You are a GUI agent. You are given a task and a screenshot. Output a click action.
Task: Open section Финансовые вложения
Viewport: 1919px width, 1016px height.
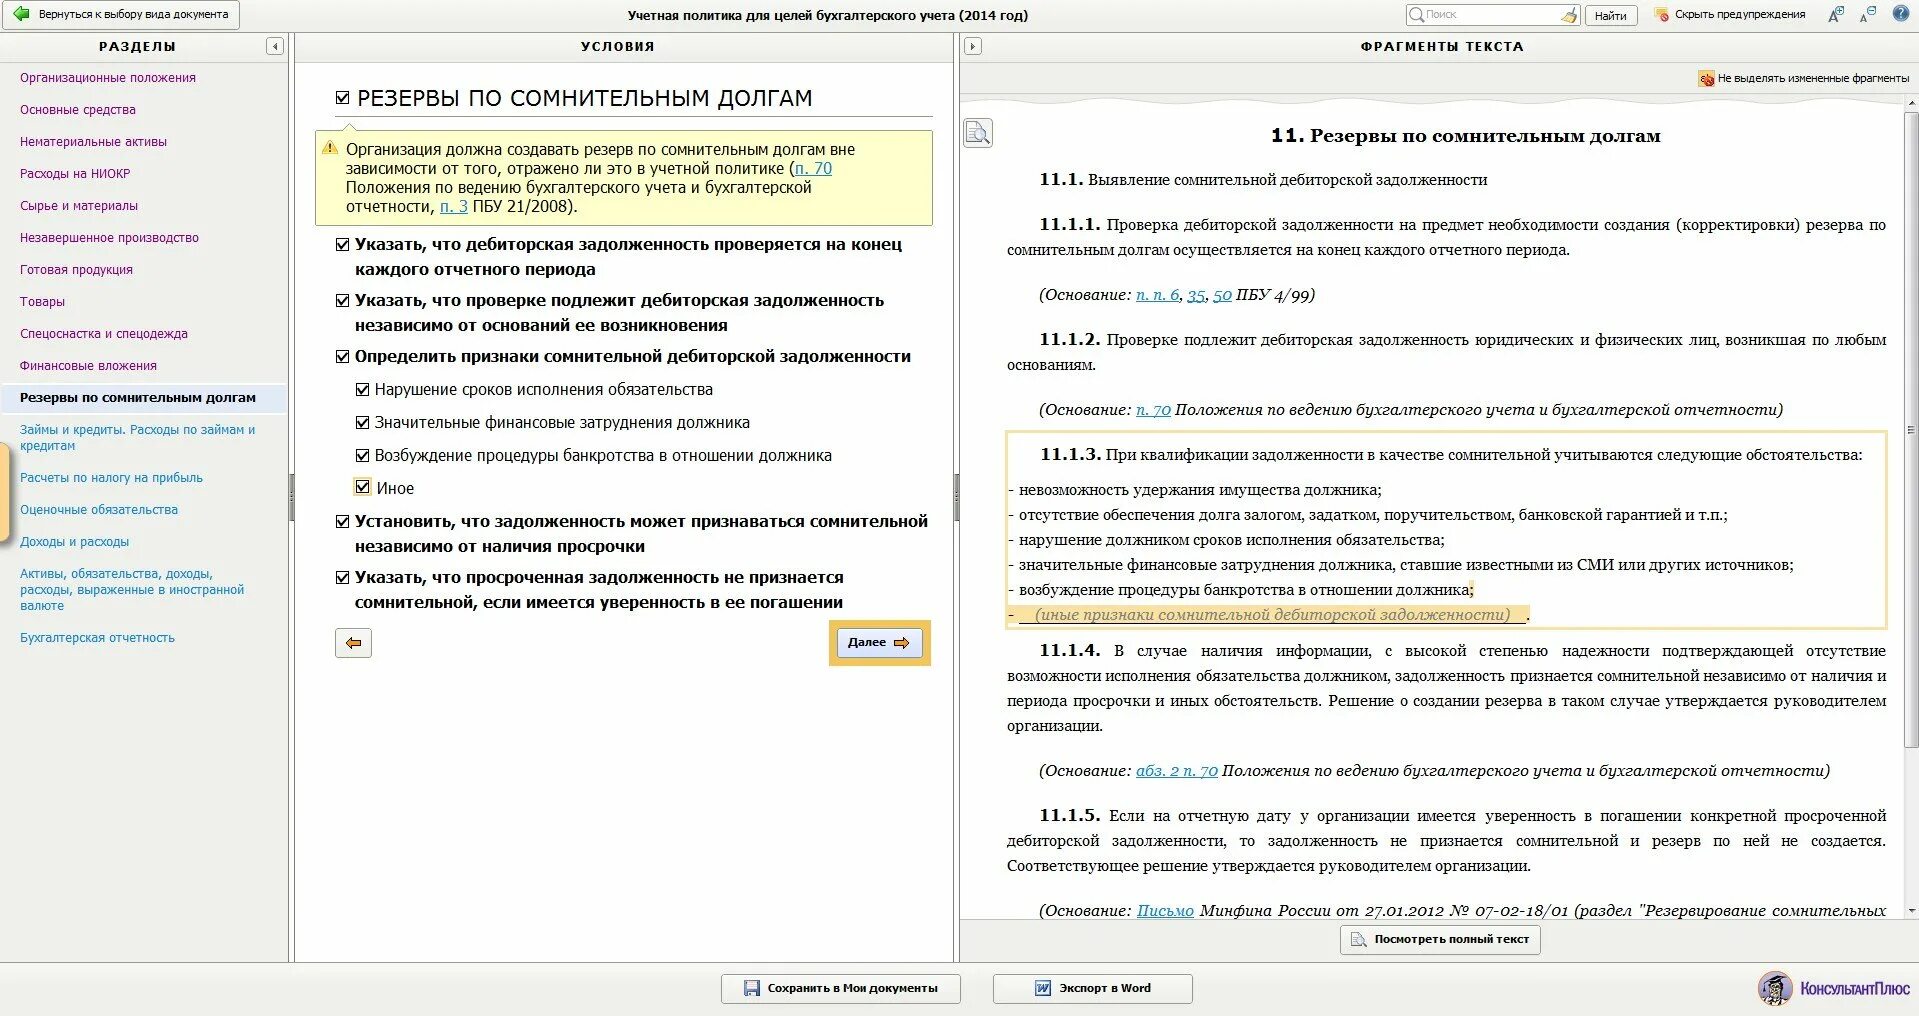89,366
